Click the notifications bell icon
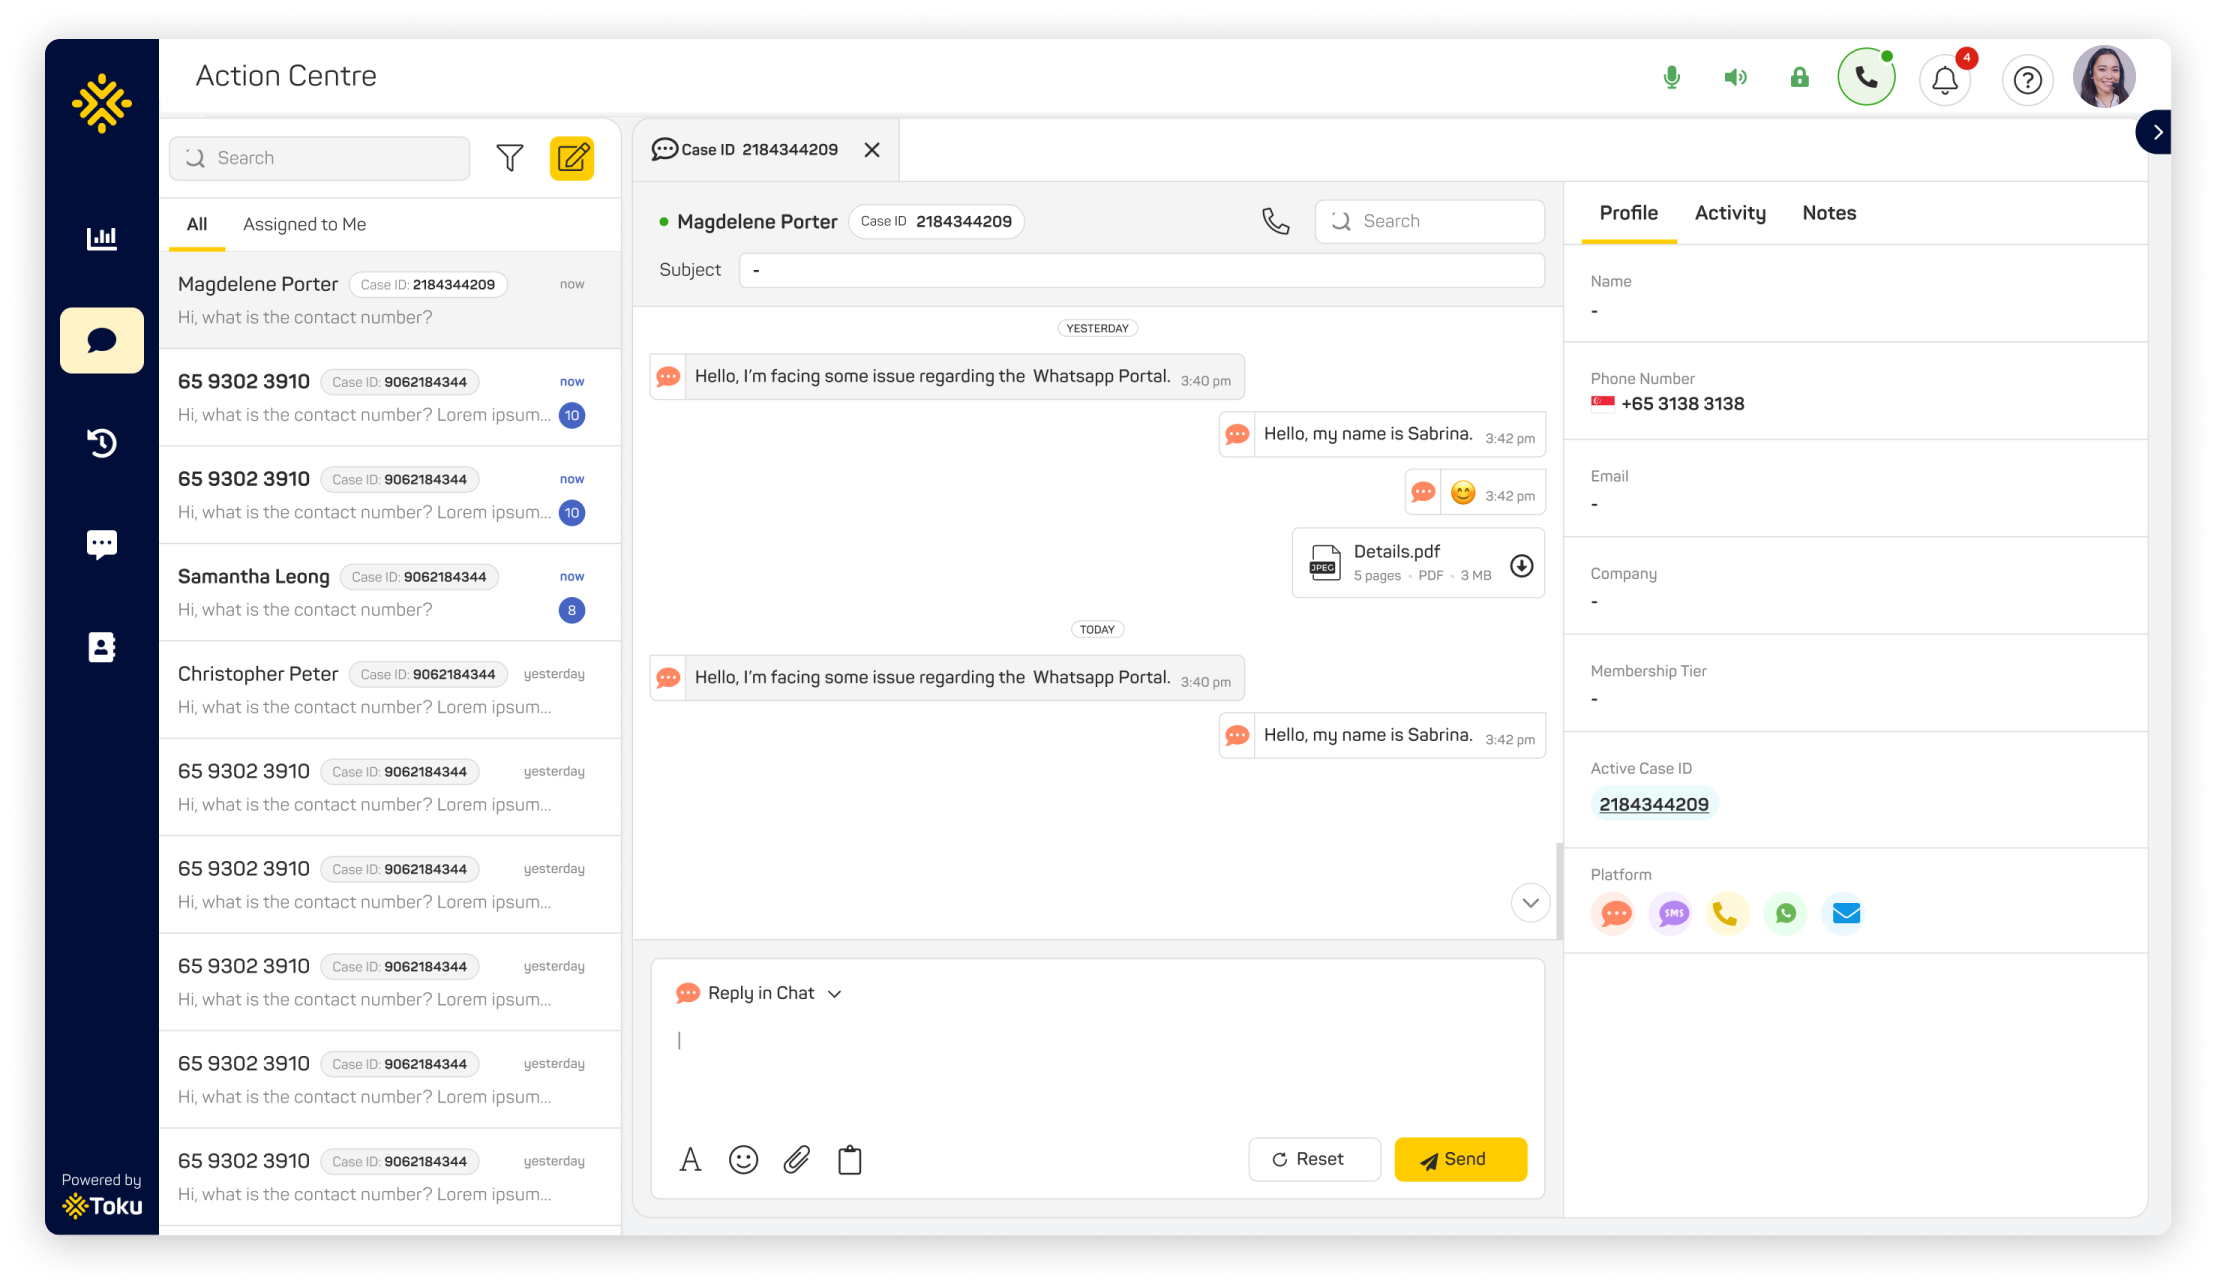This screenshot has width=2217, height=1287. coord(1947,77)
